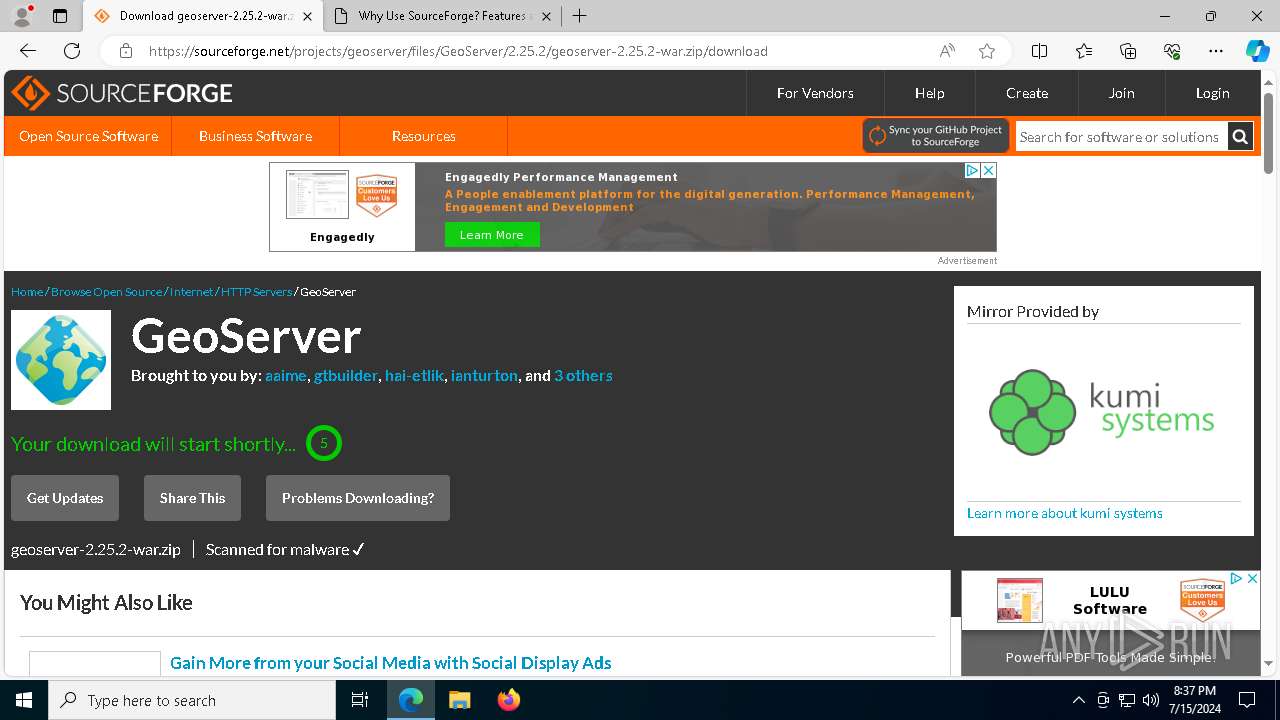Open the Create menu
The height and width of the screenshot is (720, 1280).
point(1027,93)
